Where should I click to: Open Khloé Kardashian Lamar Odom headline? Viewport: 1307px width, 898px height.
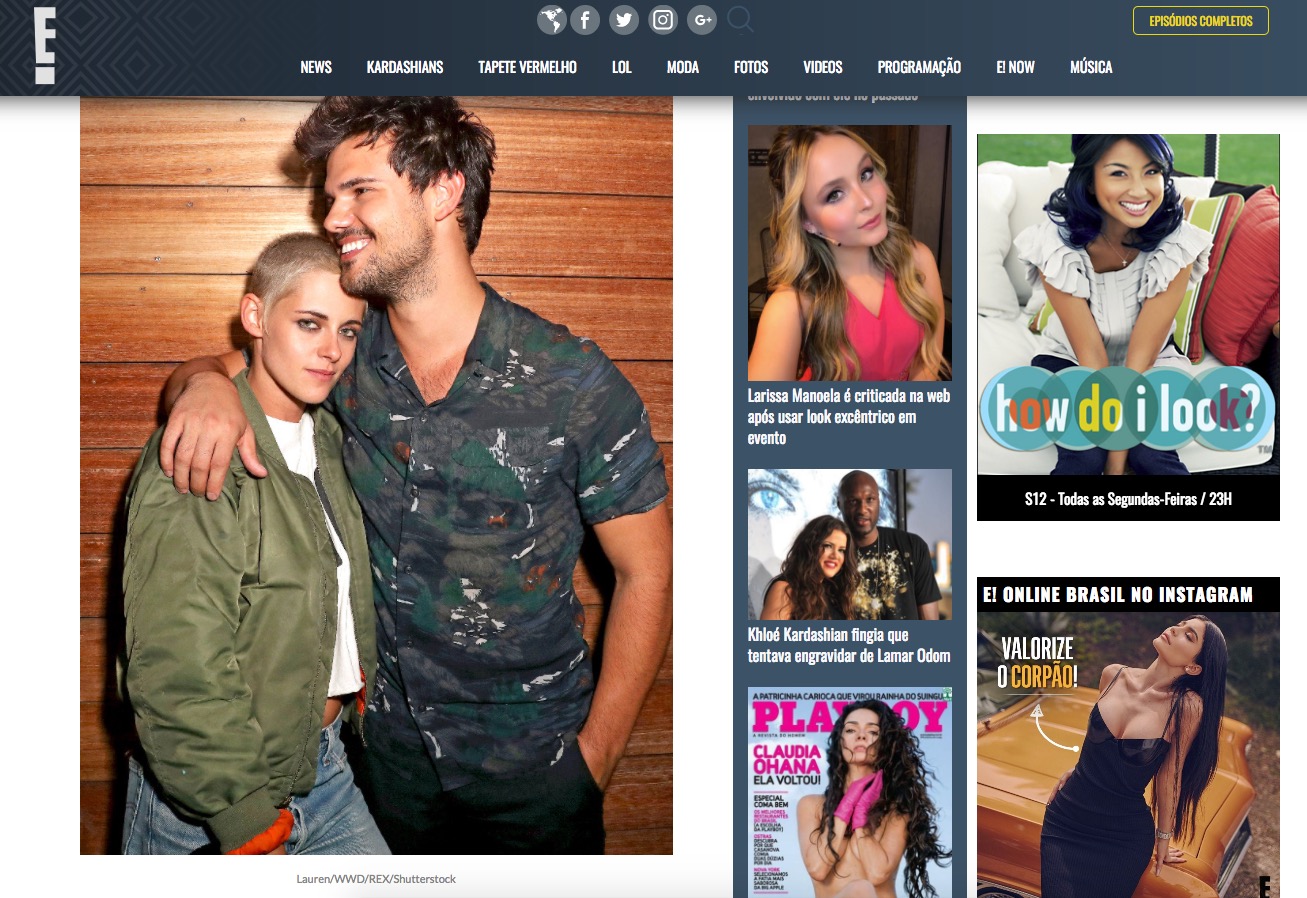point(848,645)
